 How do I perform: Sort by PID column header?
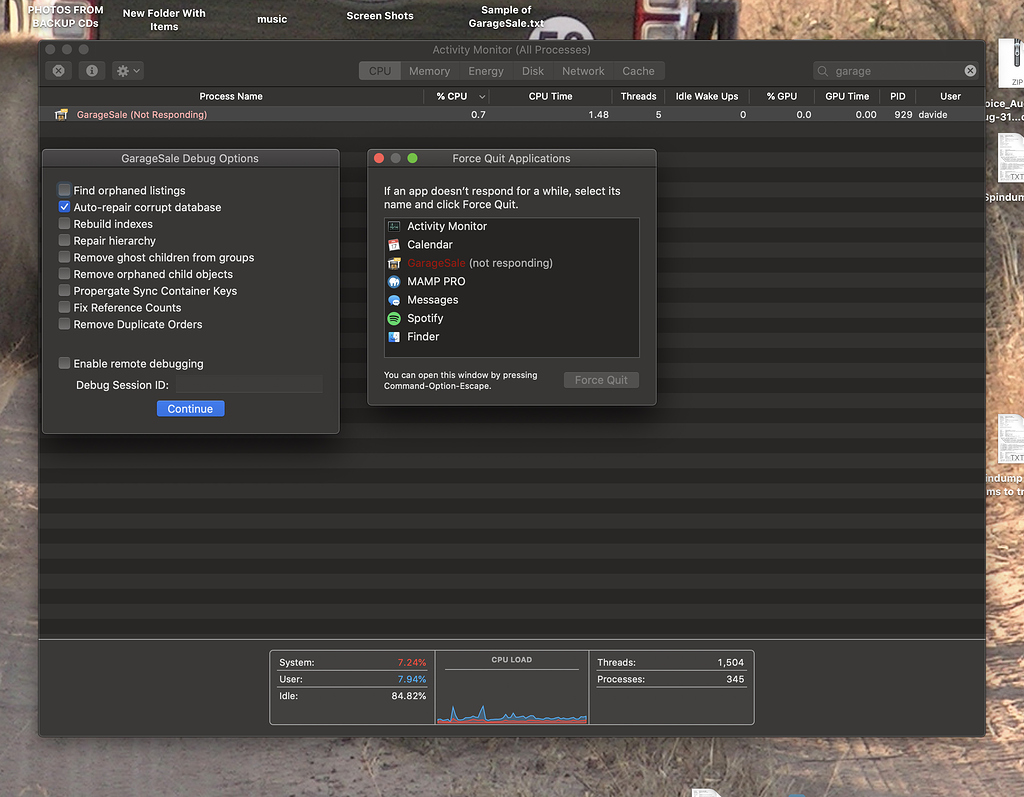tap(898, 96)
